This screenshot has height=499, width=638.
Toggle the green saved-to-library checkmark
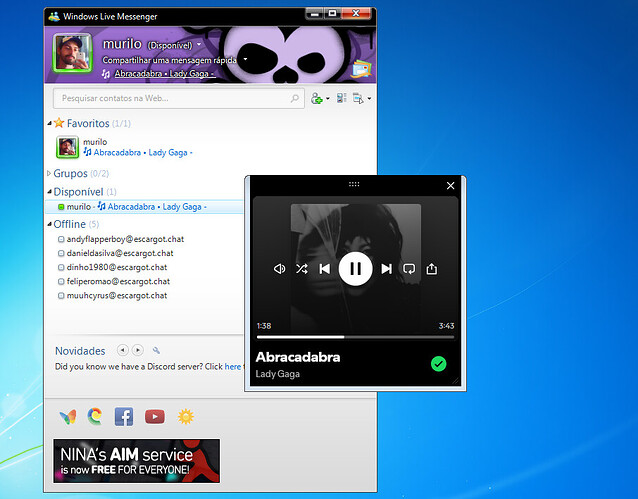pos(438,363)
